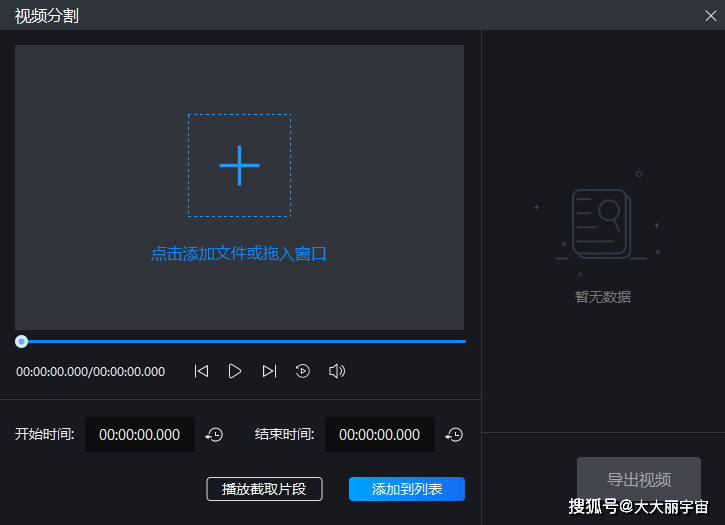Click the plus icon to add a file
This screenshot has width=725, height=525.
coord(239,165)
